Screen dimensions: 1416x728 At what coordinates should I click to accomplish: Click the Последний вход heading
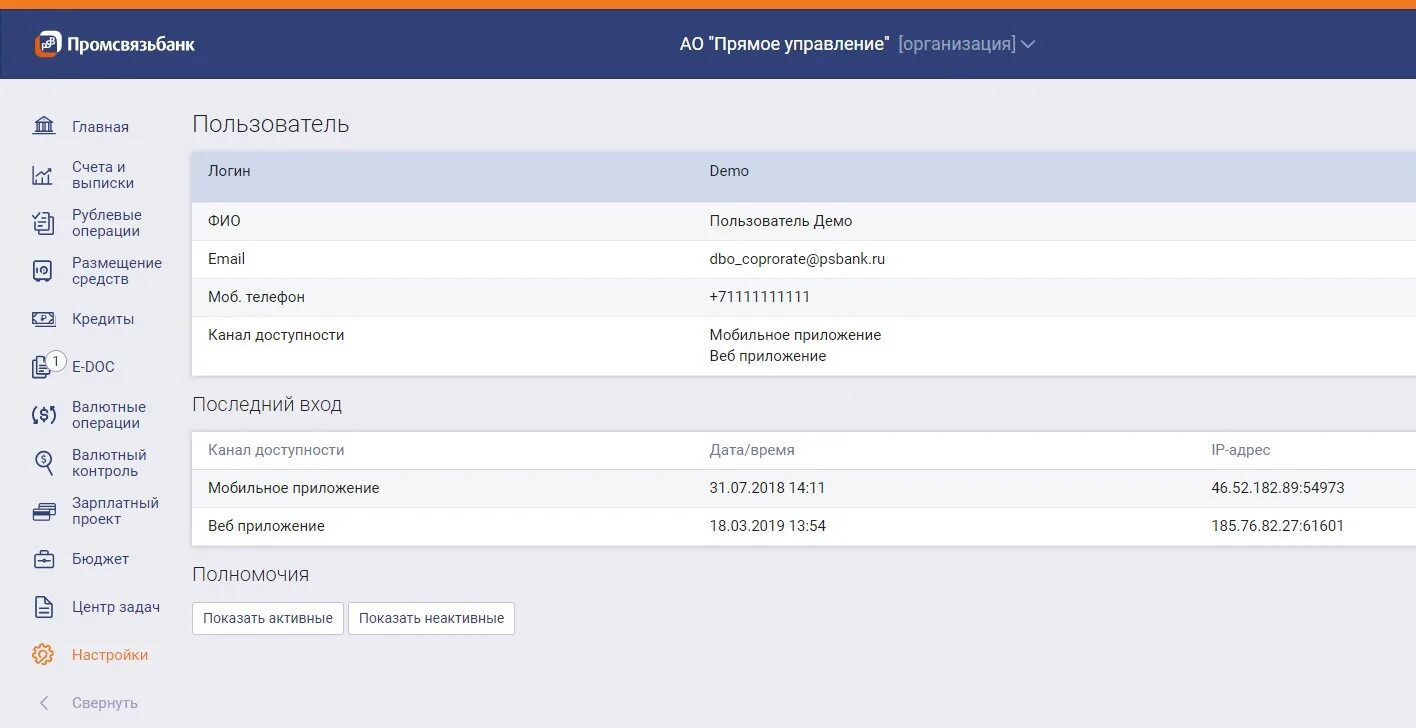tap(267, 405)
